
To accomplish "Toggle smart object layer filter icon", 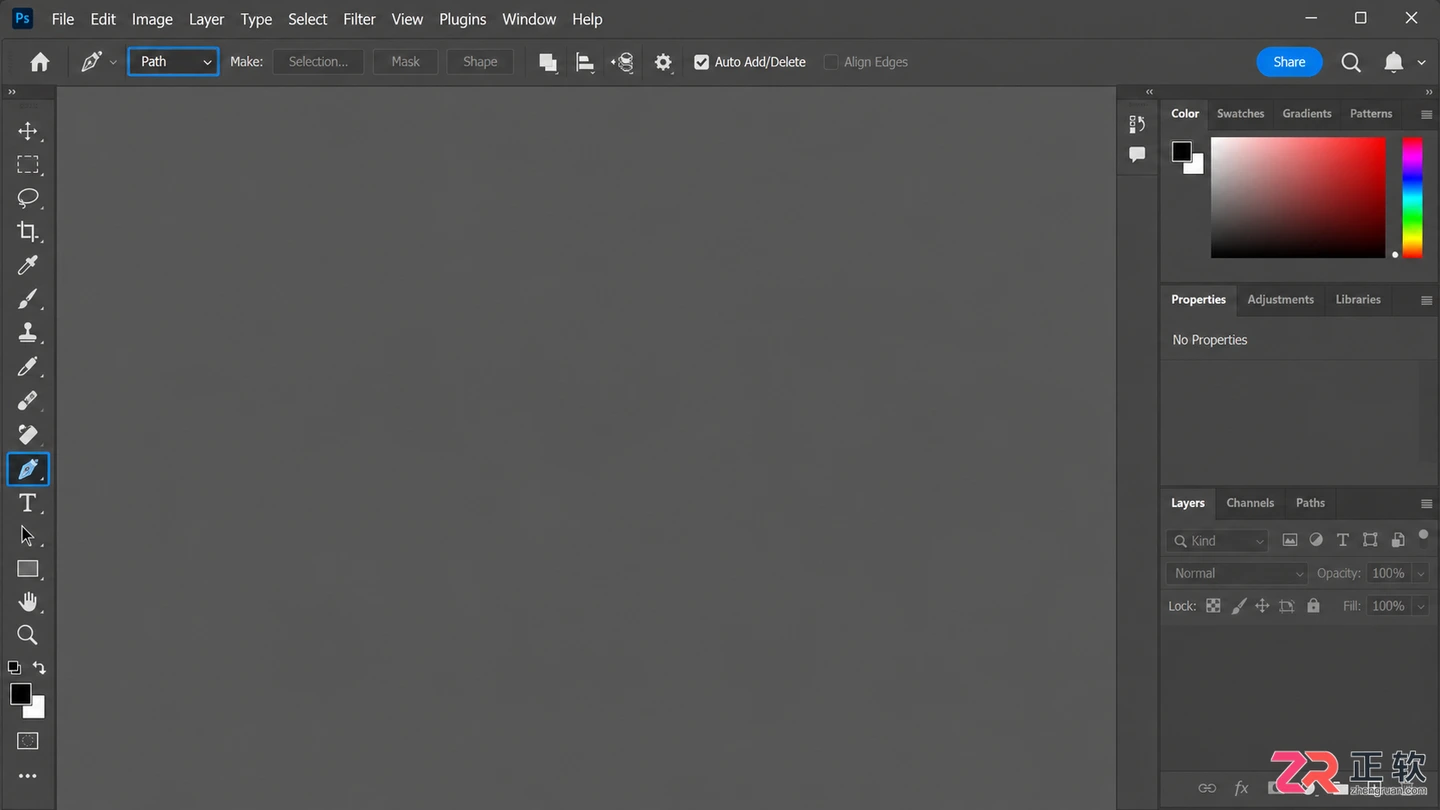I will coord(1397,540).
